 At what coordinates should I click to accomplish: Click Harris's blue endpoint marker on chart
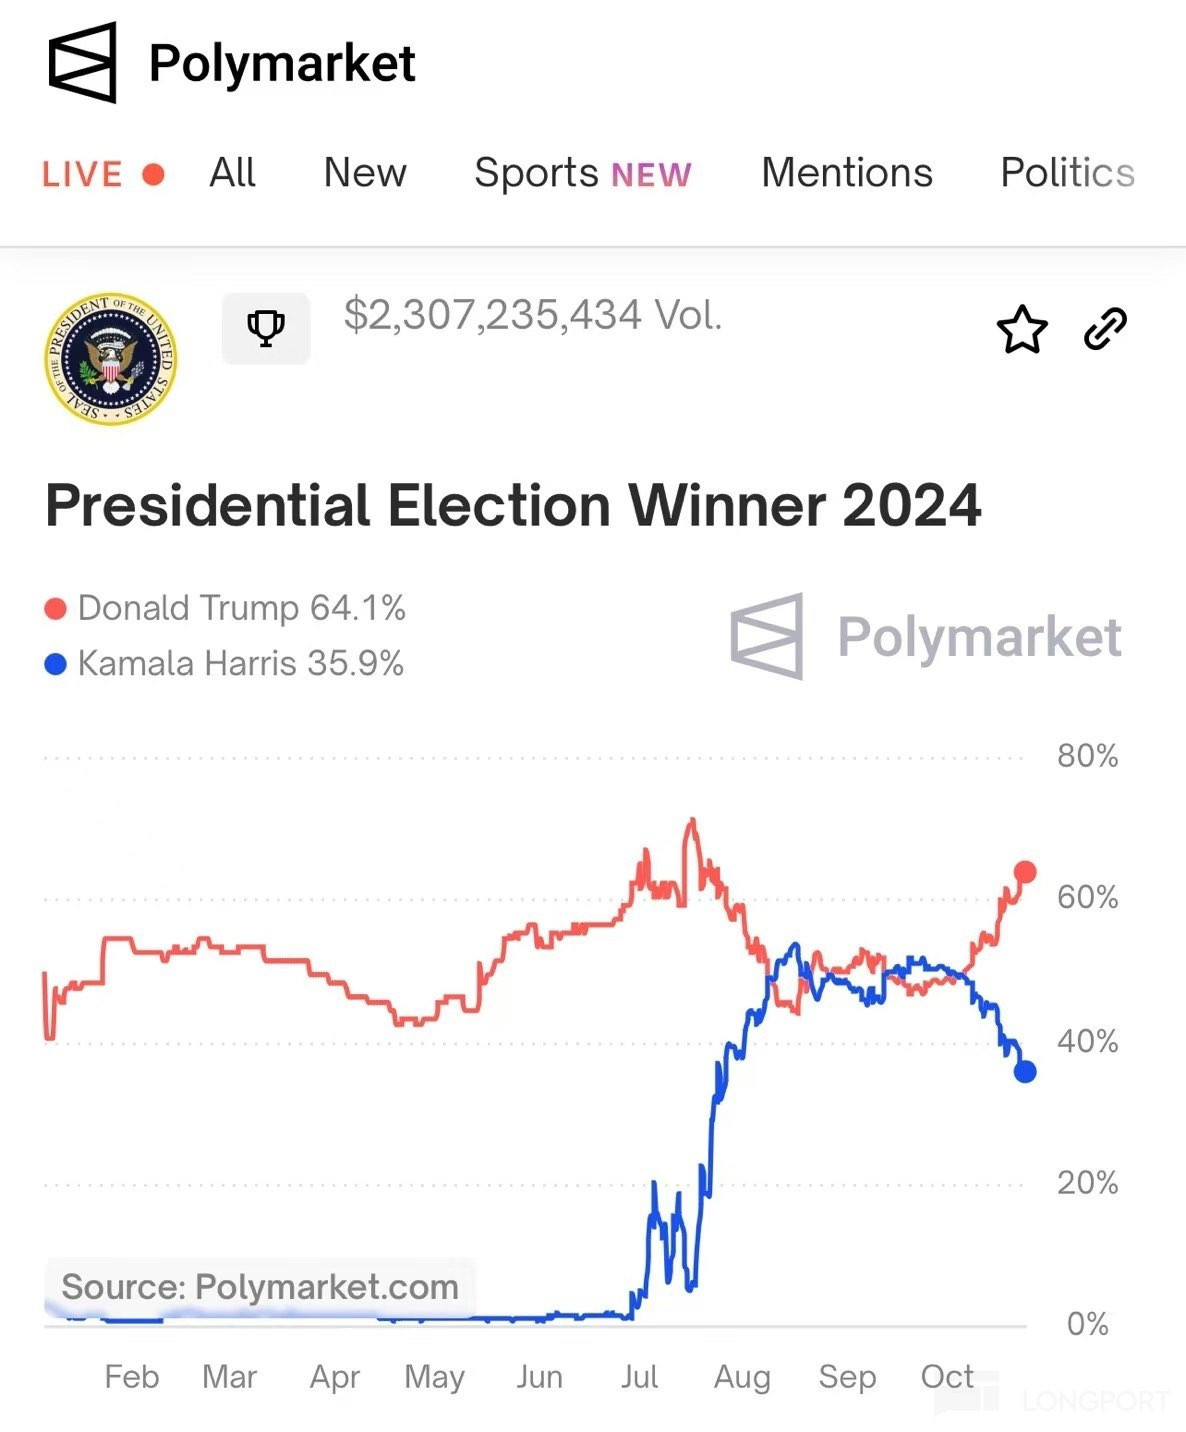point(1025,1071)
